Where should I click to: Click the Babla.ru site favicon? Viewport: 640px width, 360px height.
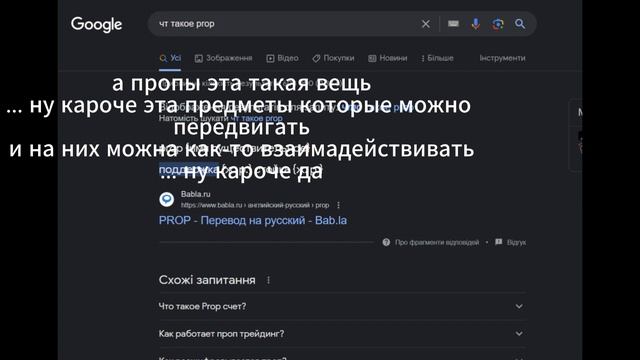(167, 199)
